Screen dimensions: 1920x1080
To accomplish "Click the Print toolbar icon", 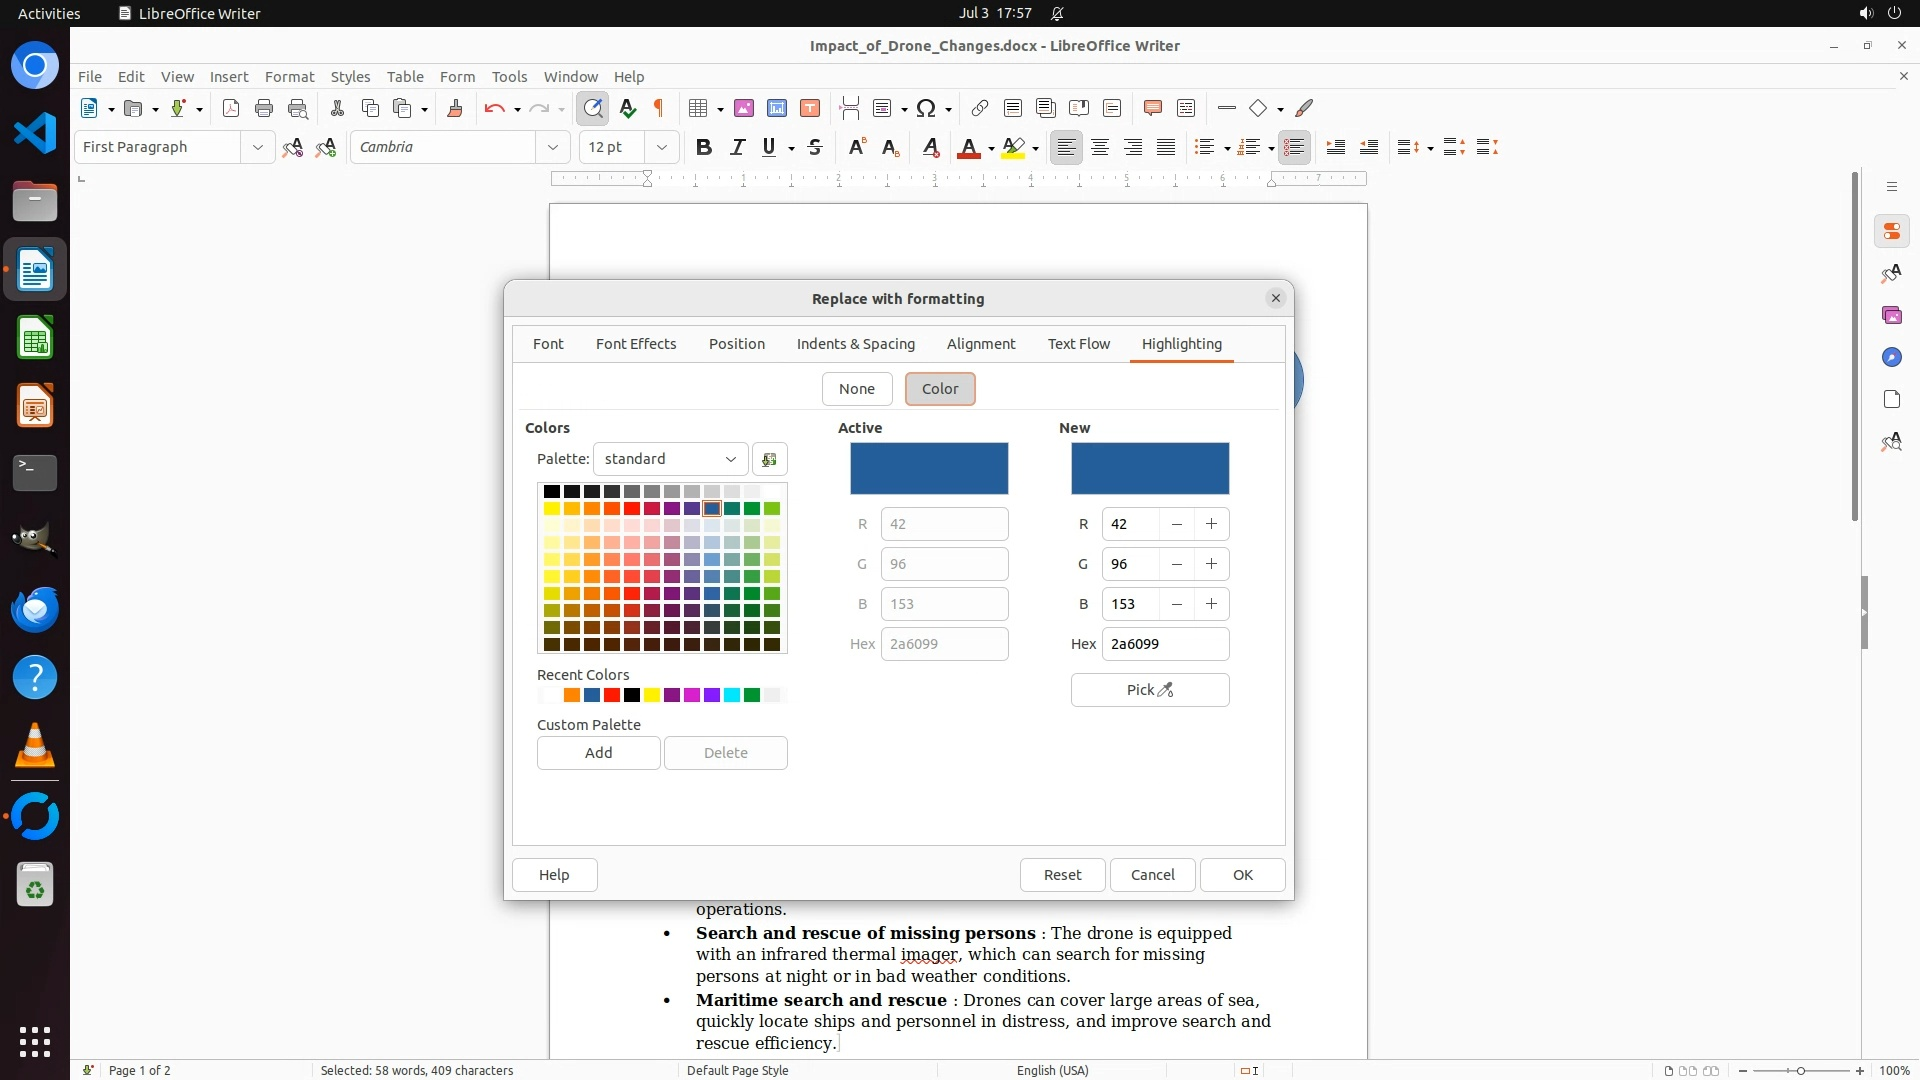I will click(x=264, y=108).
